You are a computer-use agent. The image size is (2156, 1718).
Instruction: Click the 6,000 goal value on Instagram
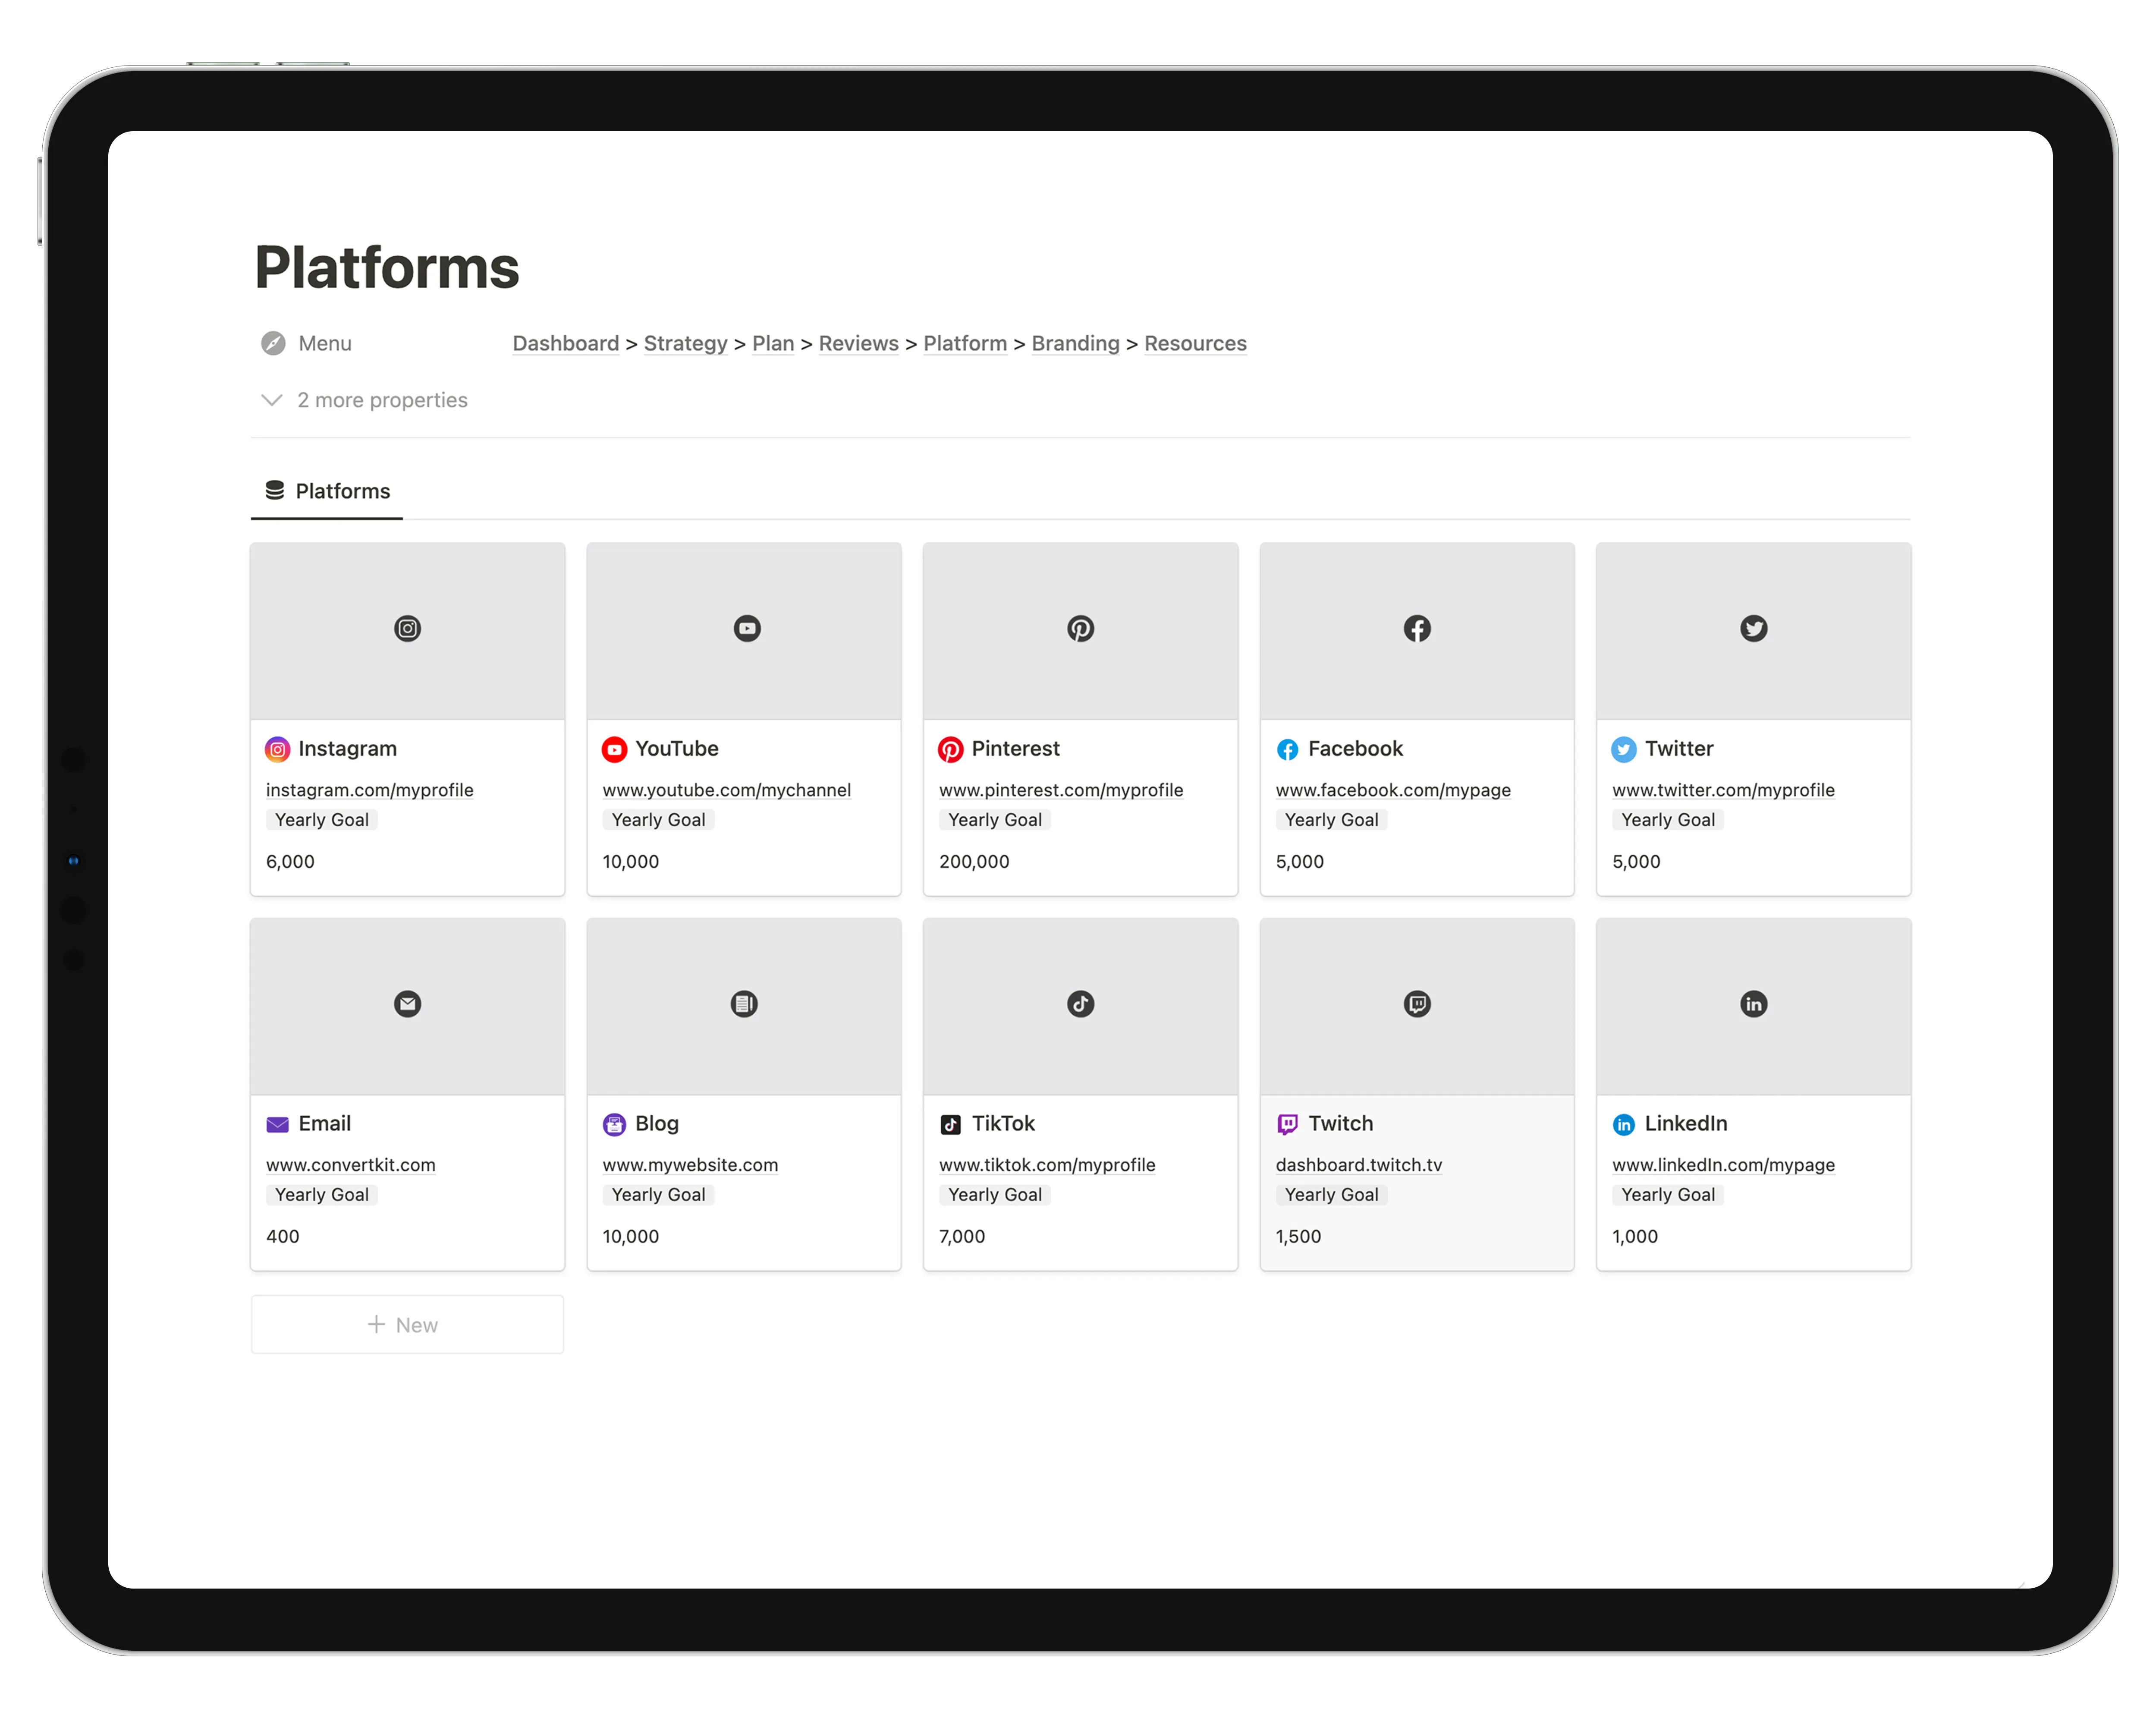pos(290,862)
